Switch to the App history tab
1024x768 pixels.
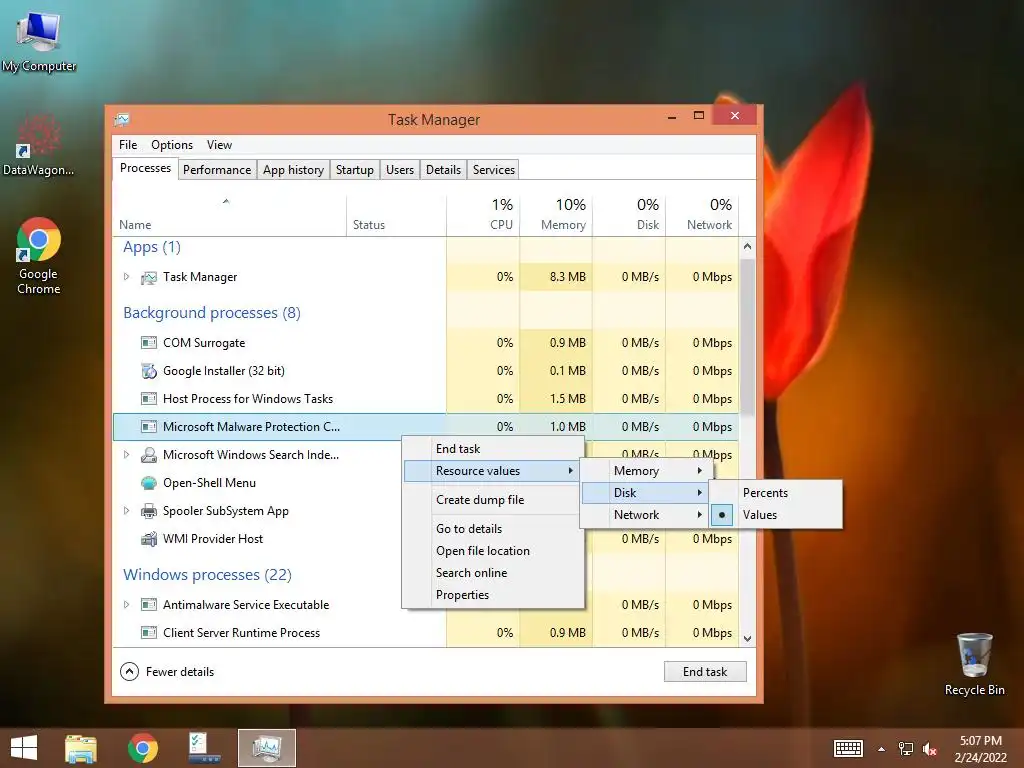tap(293, 170)
